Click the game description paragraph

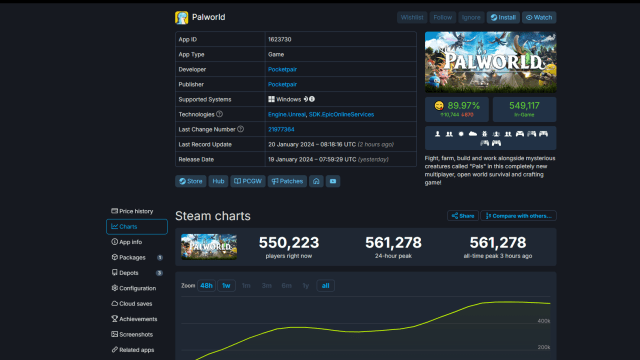(x=490, y=170)
